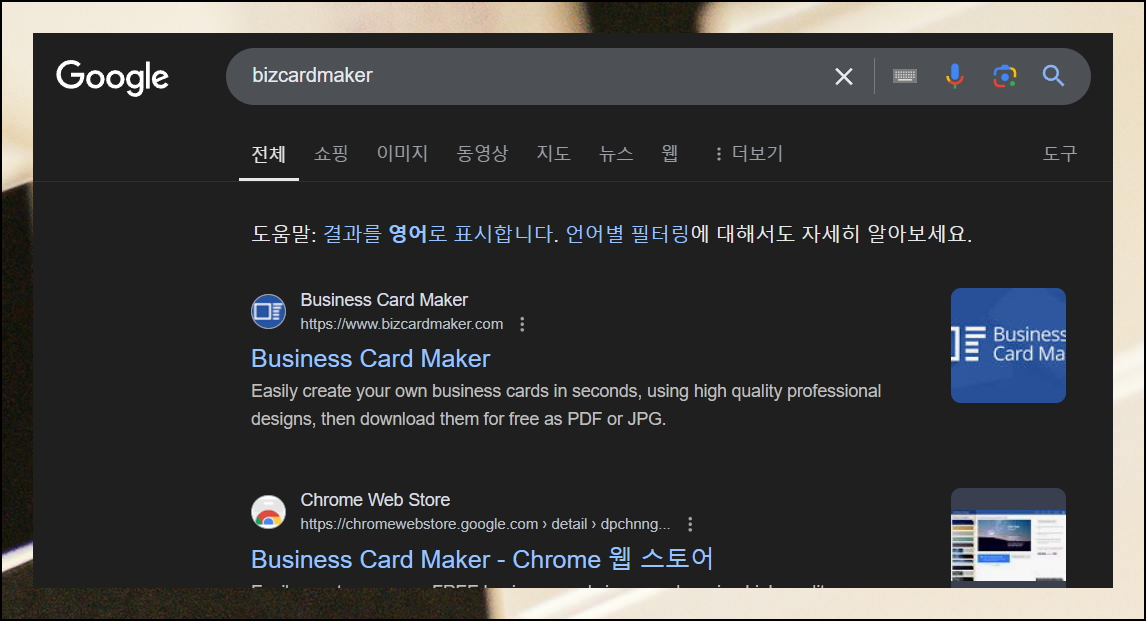Click the Chrome Web Store result thumbnail
This screenshot has height=621, width=1146.
point(1008,537)
